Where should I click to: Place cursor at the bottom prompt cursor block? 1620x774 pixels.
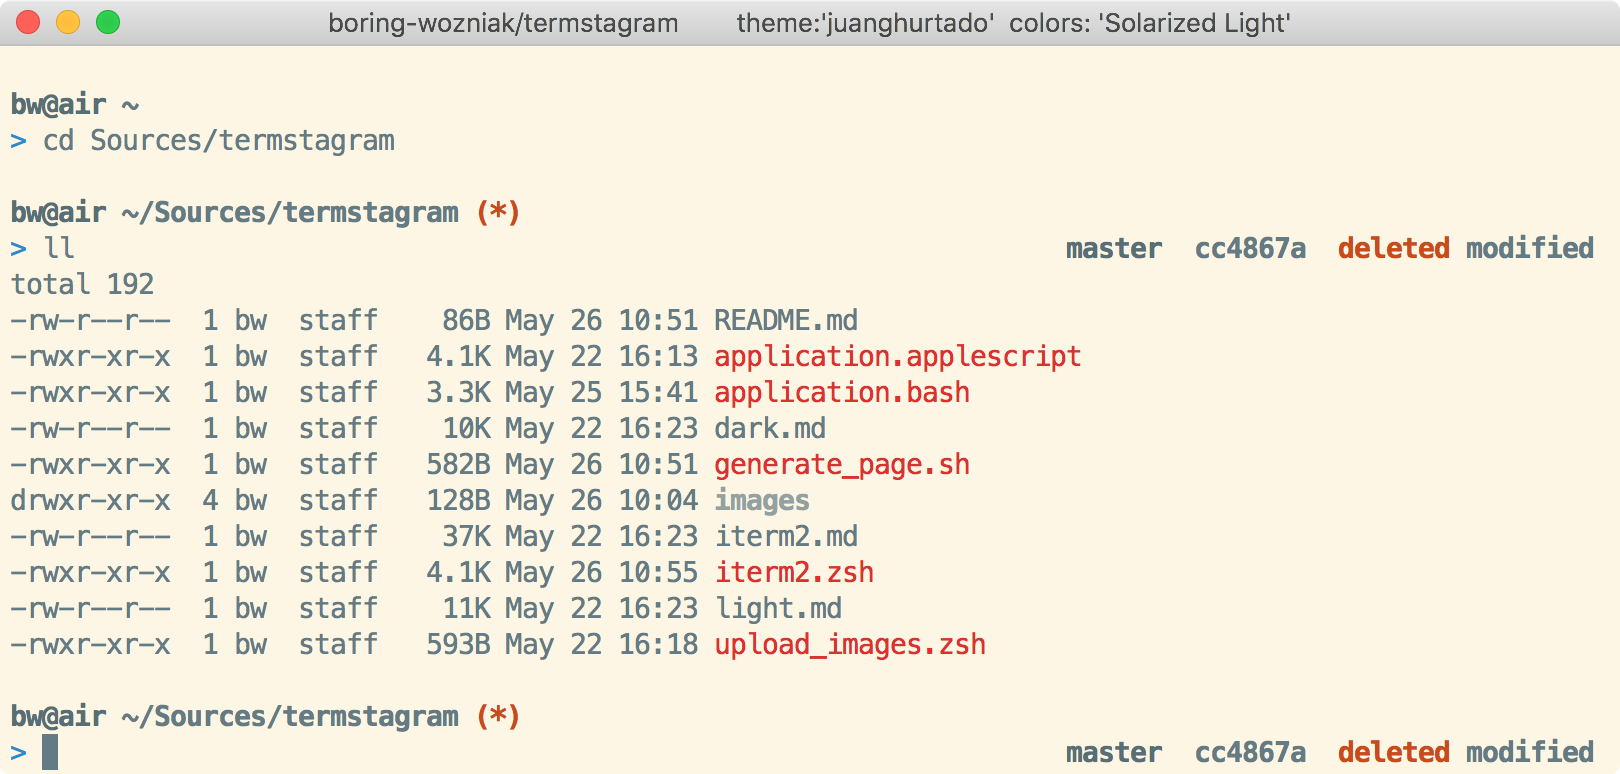[50, 752]
